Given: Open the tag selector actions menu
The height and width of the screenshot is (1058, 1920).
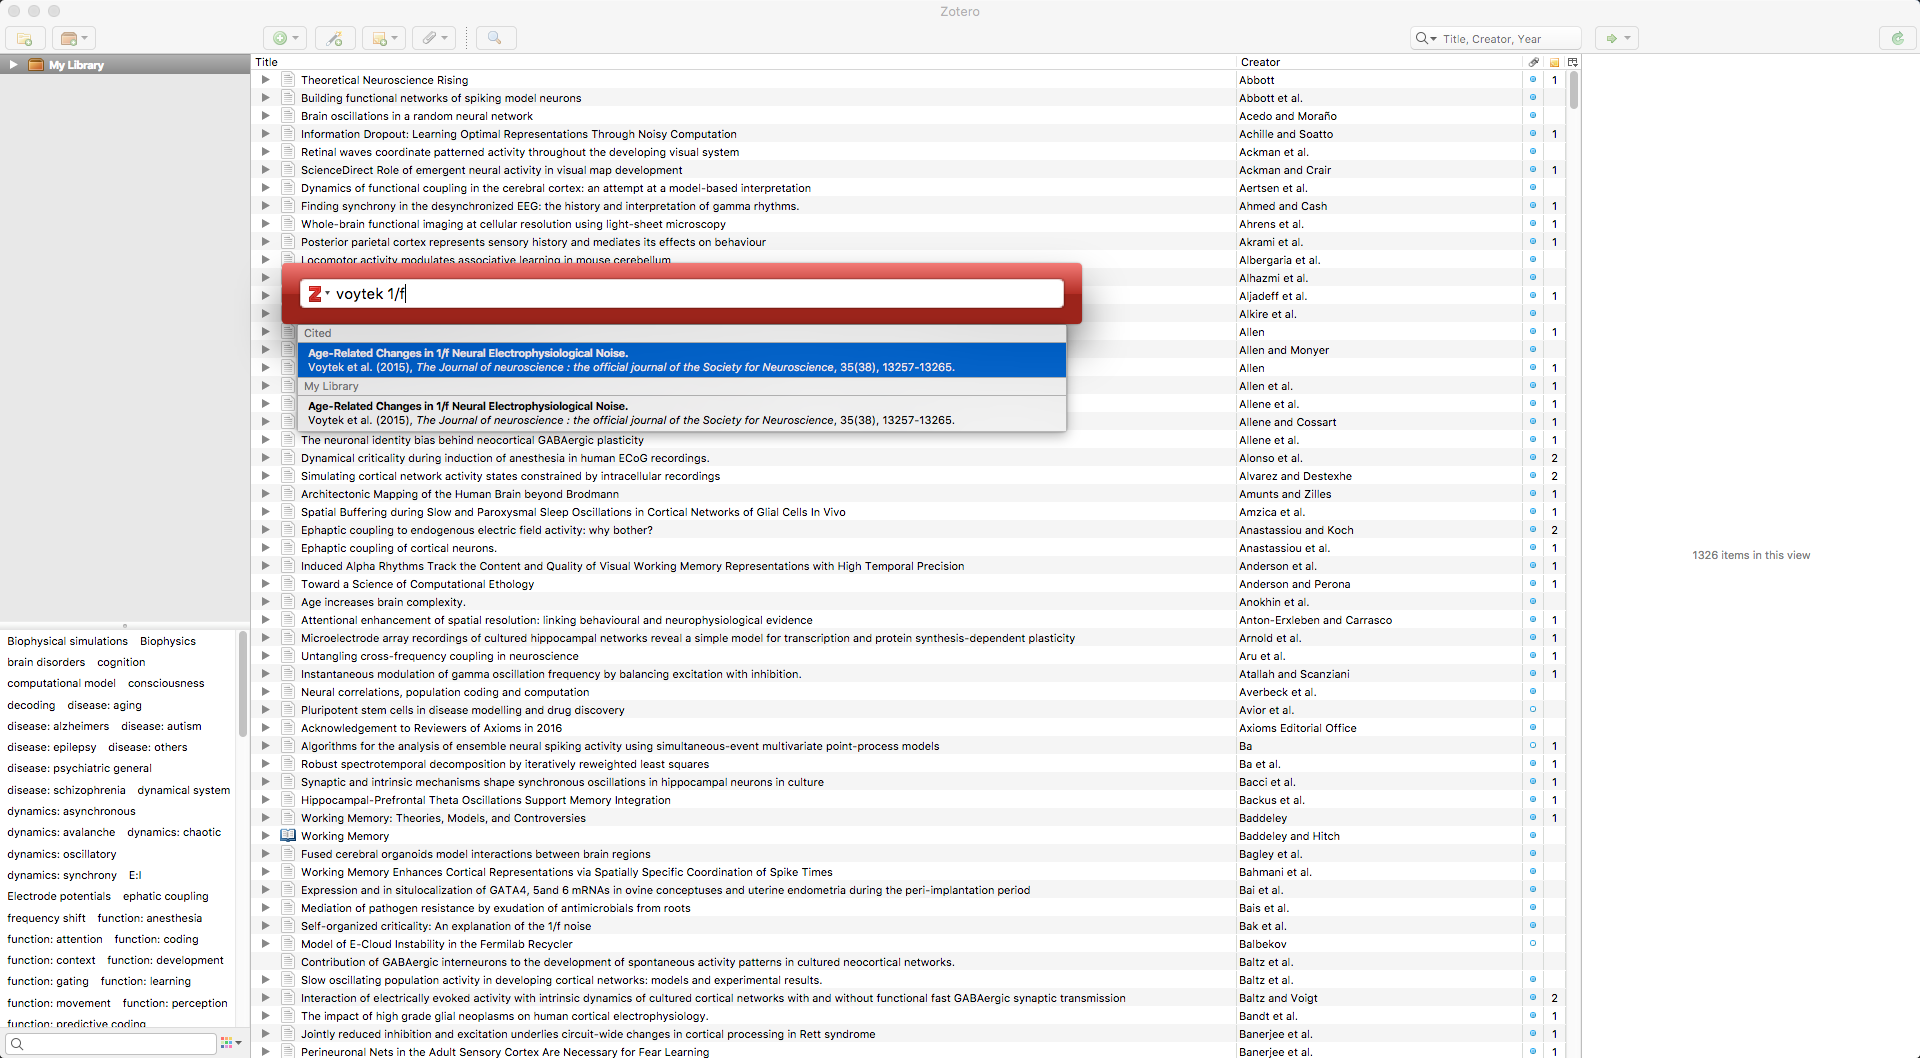Looking at the screenshot, I should (231, 1043).
